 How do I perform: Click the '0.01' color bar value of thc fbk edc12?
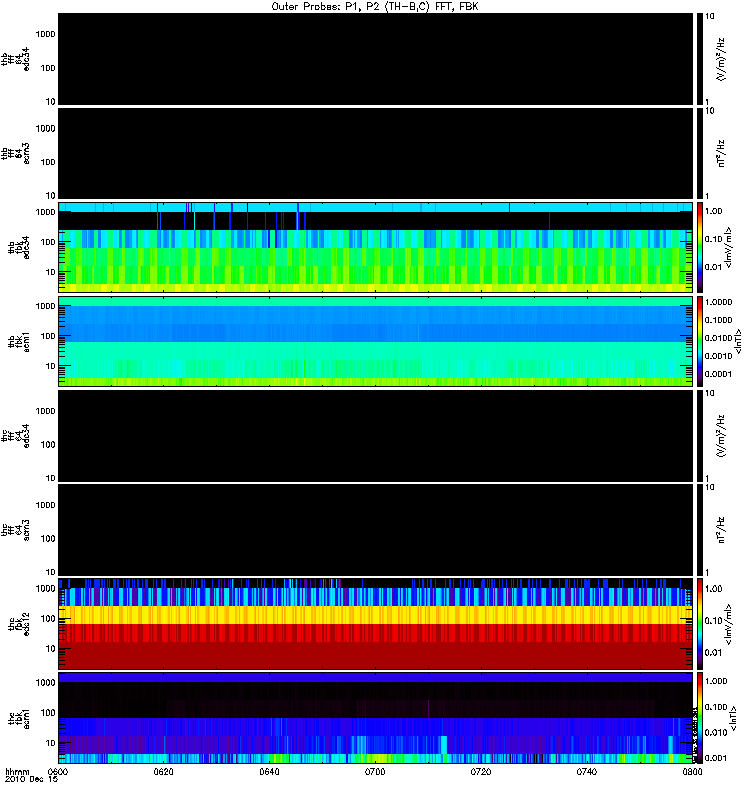pos(714,653)
